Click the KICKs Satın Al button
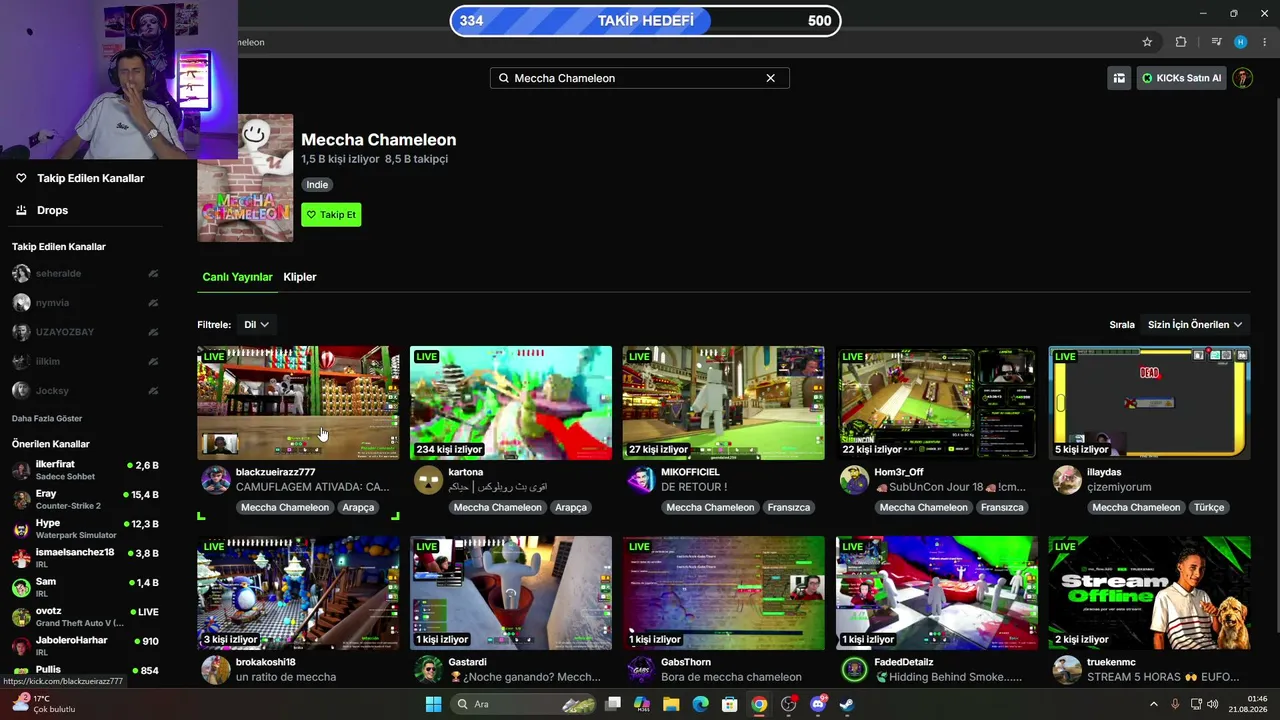1280x720 pixels. point(1181,78)
